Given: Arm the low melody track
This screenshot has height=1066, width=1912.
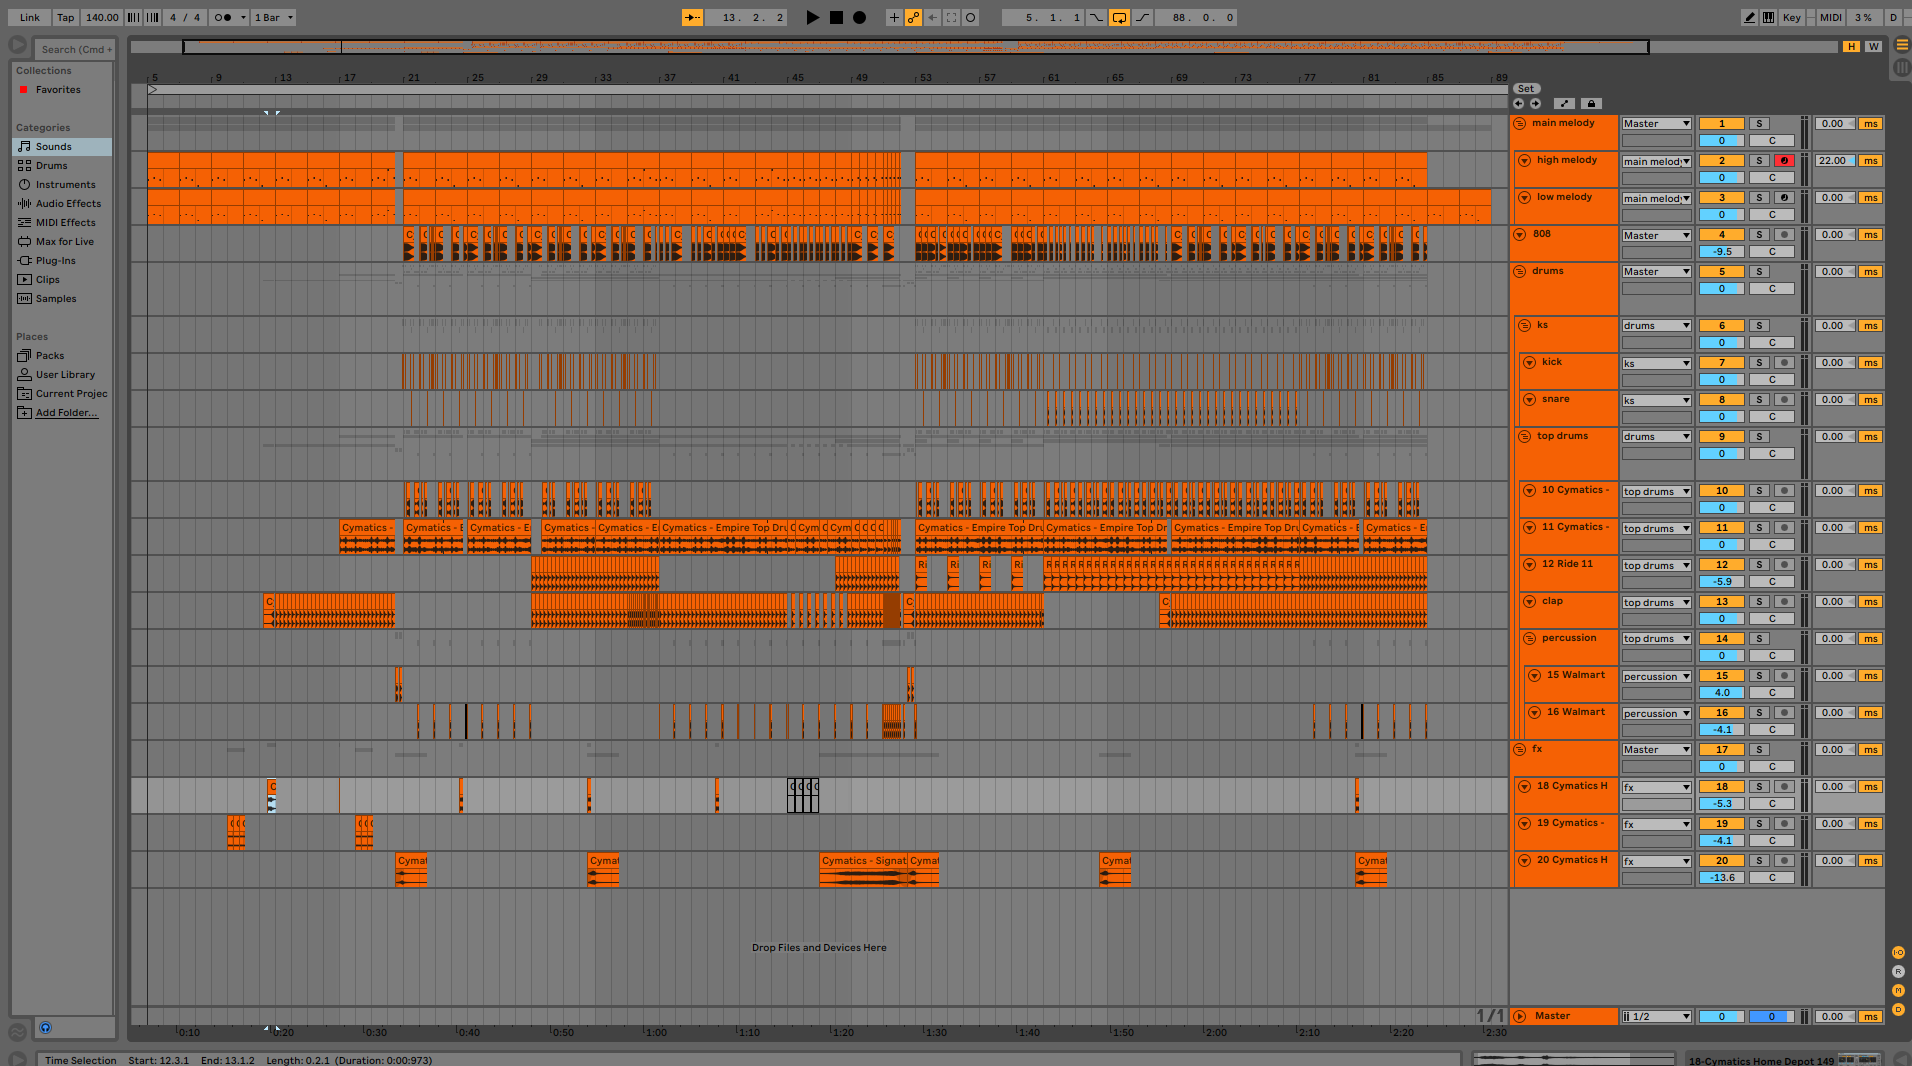Looking at the screenshot, I should point(1783,197).
